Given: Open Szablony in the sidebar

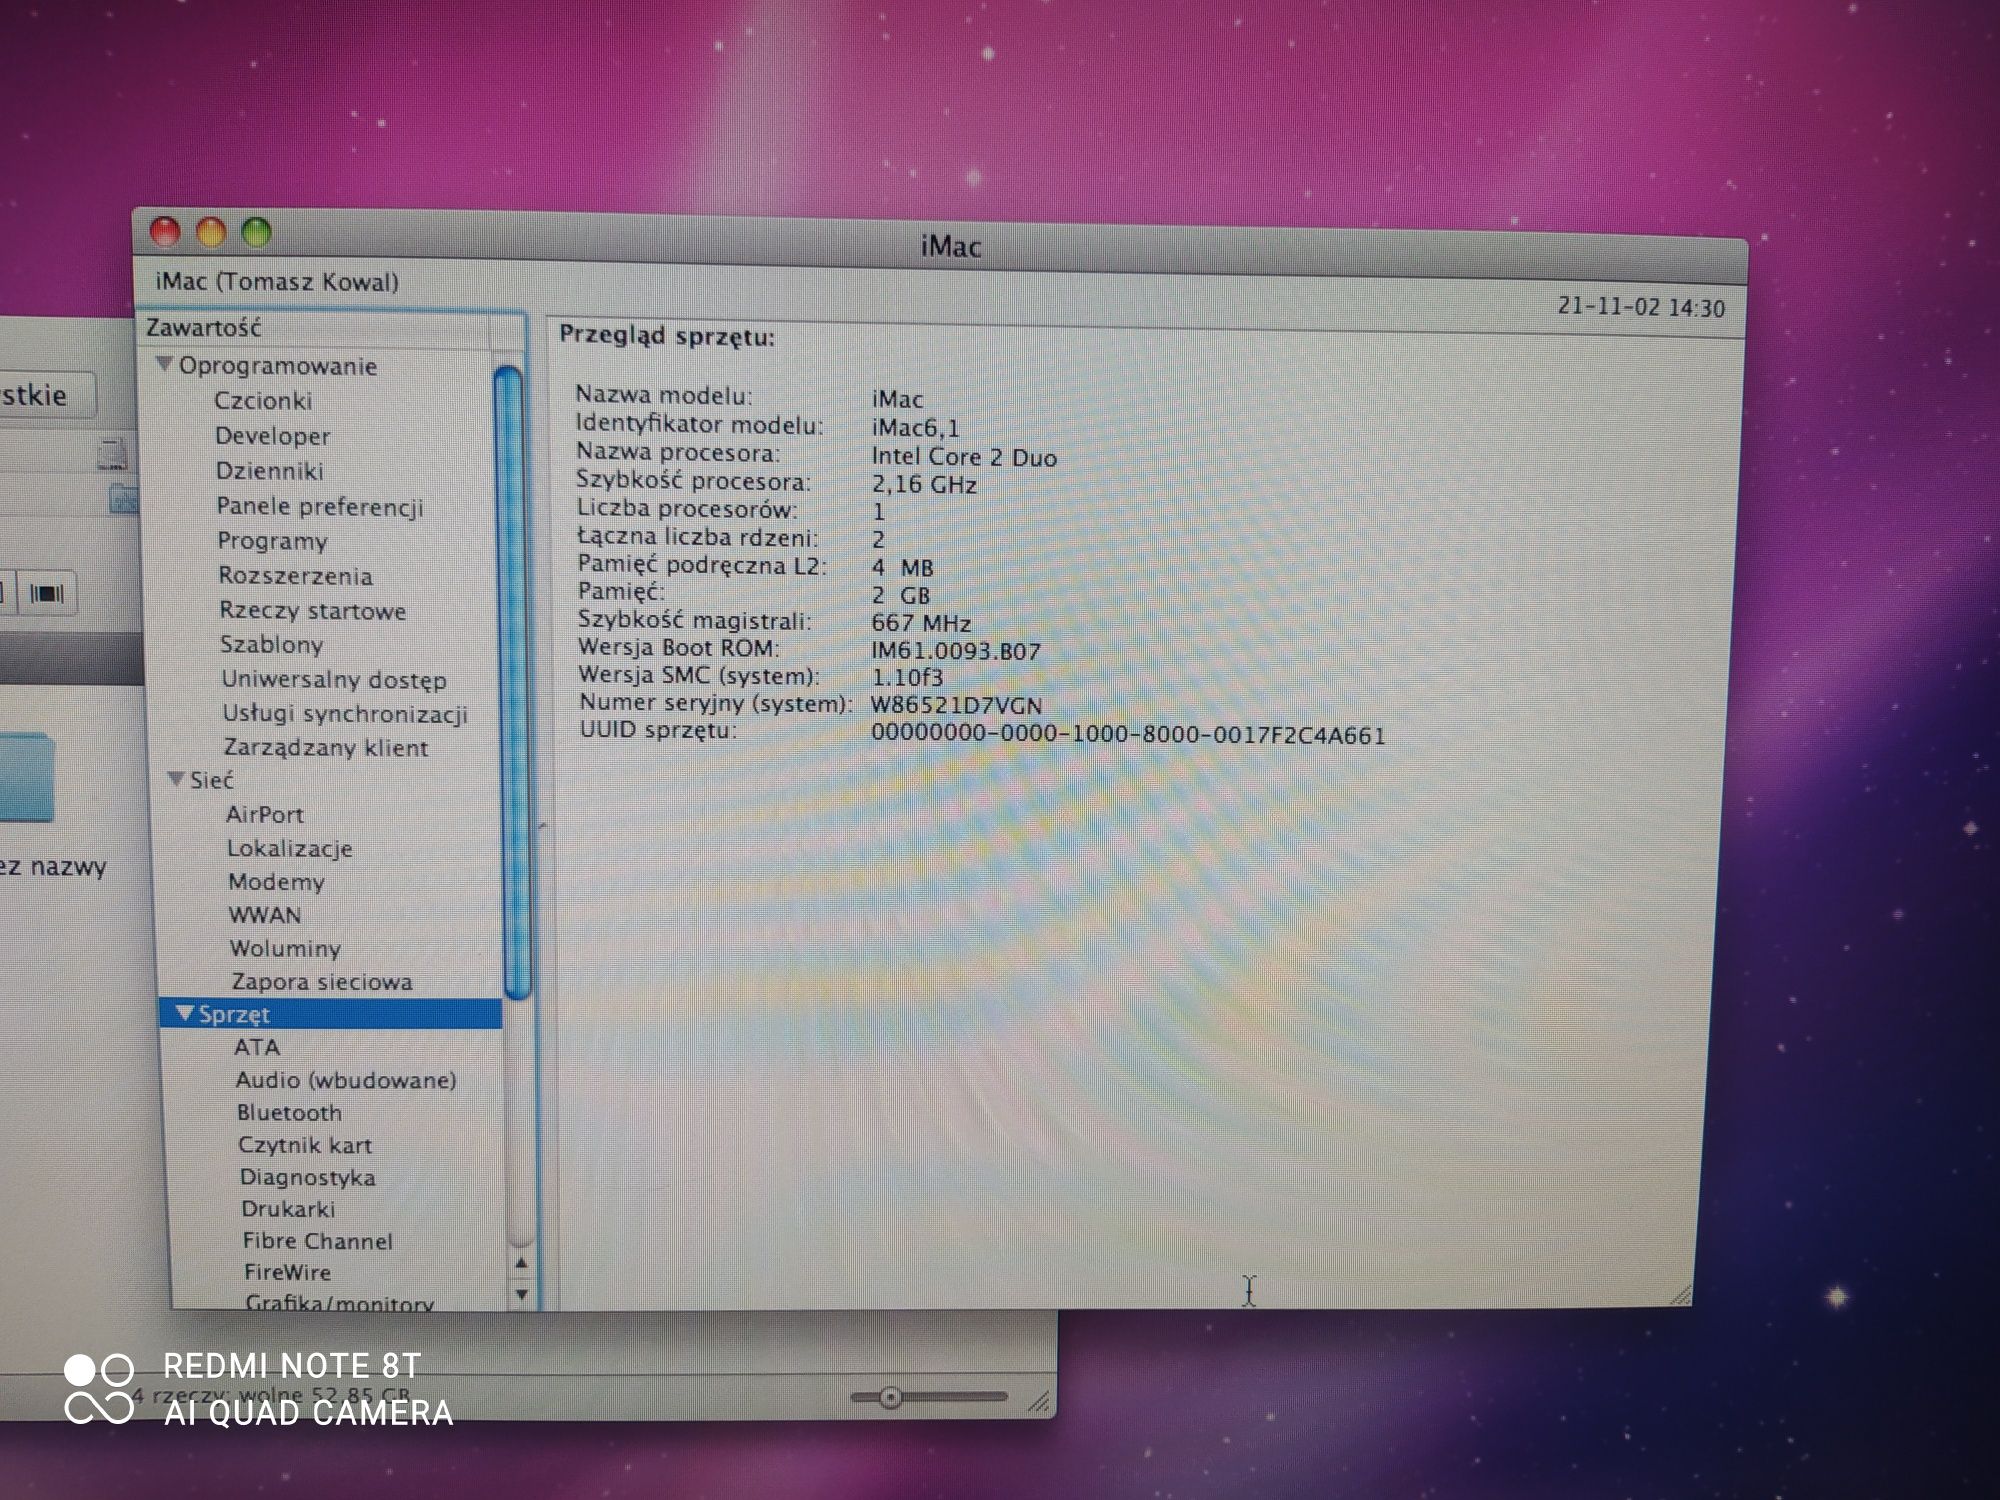Looking at the screenshot, I should [x=272, y=645].
